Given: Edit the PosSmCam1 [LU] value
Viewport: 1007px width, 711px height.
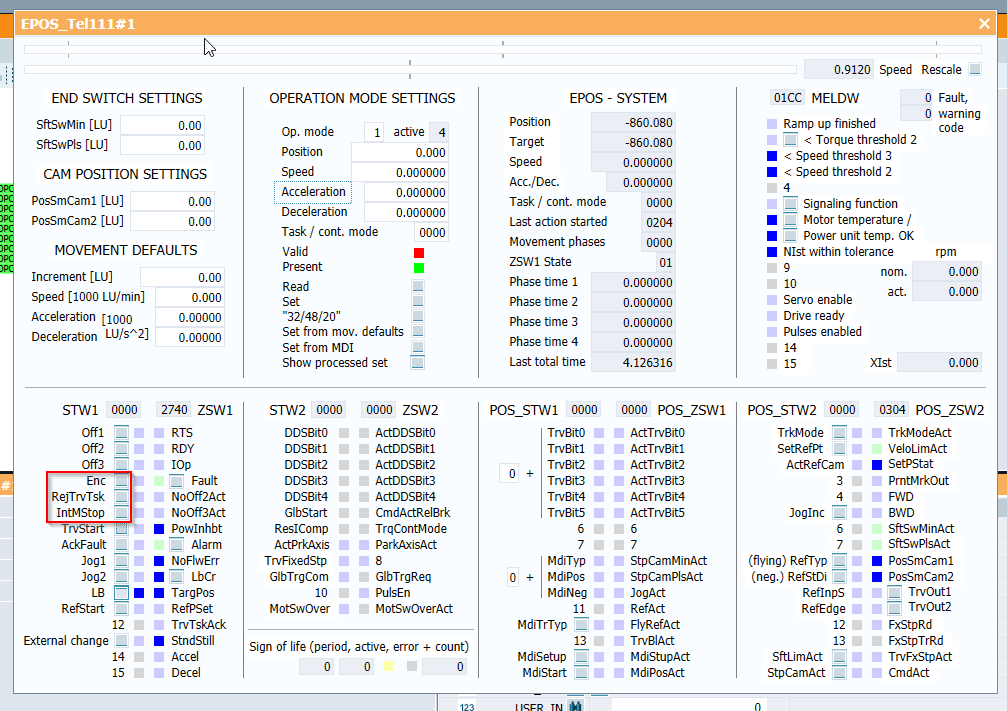Looking at the screenshot, I should tap(173, 202).
